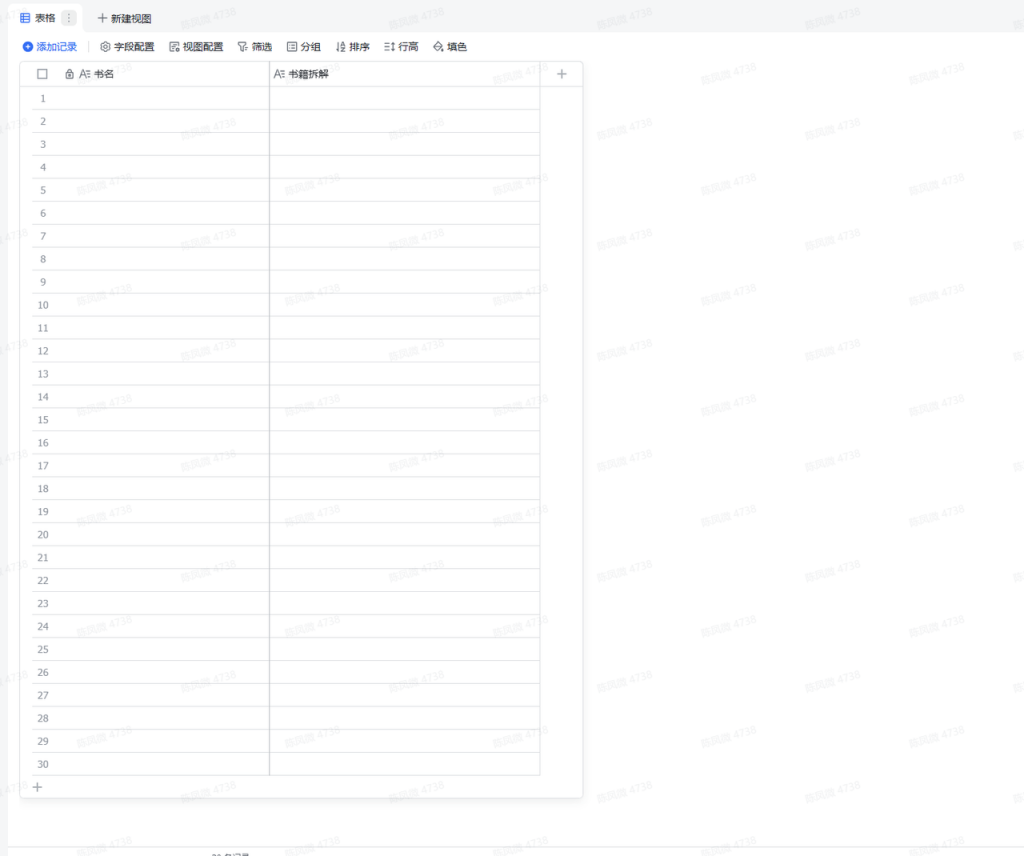Click the 书籍拆解 cell in row 28

pos(404,718)
